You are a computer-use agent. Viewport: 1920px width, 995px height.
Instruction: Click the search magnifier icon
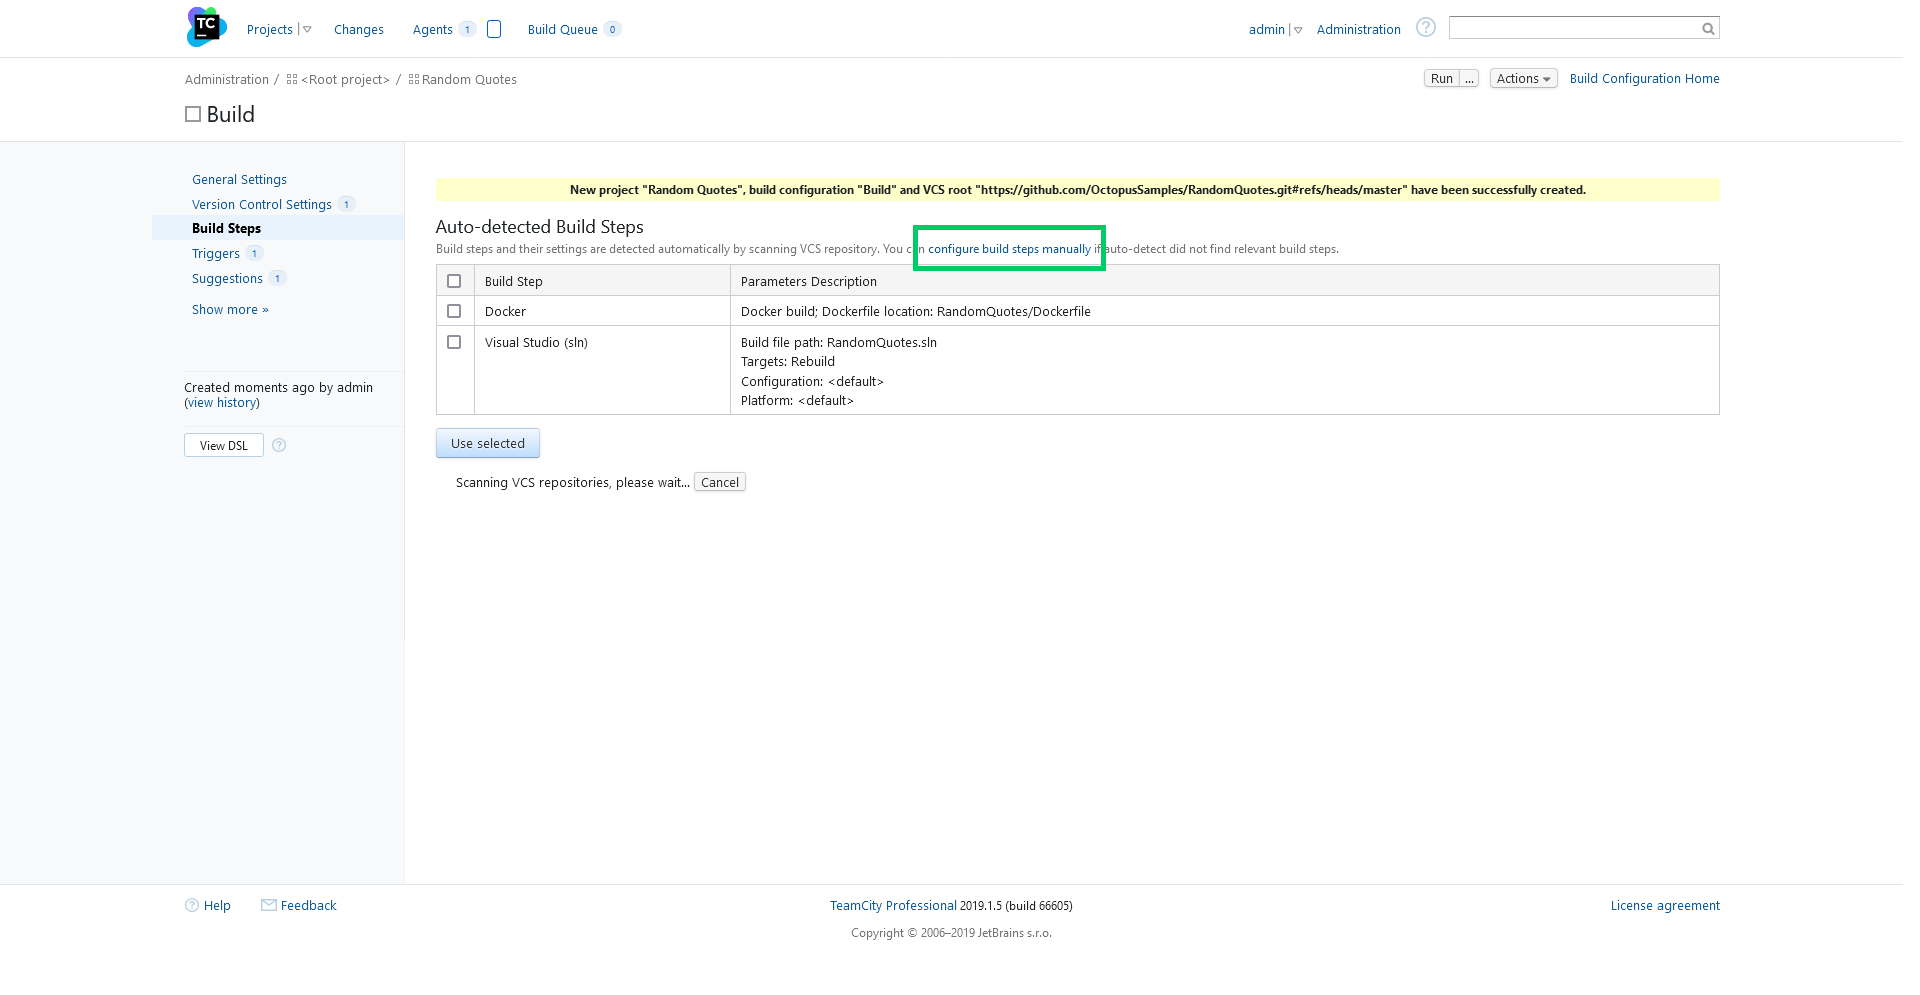(1708, 29)
